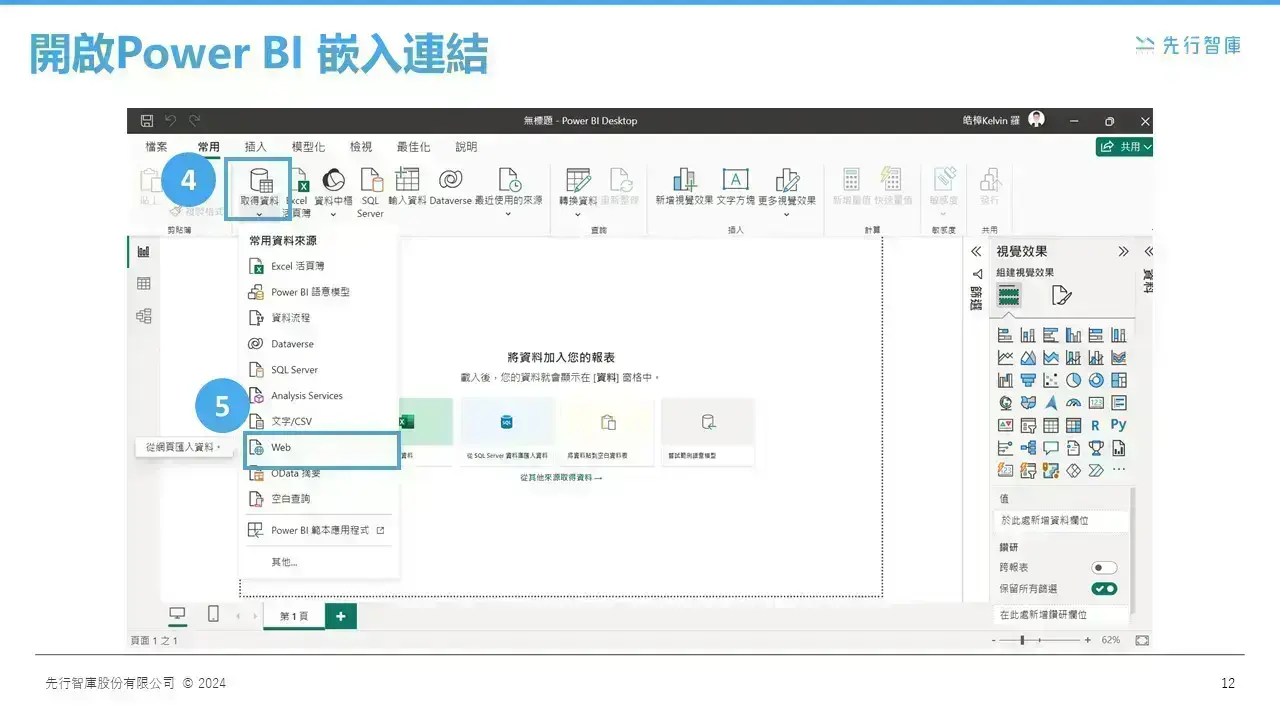
Task: Toggle the 跨報表 drill-through switch
Action: pyautogui.click(x=1104, y=568)
